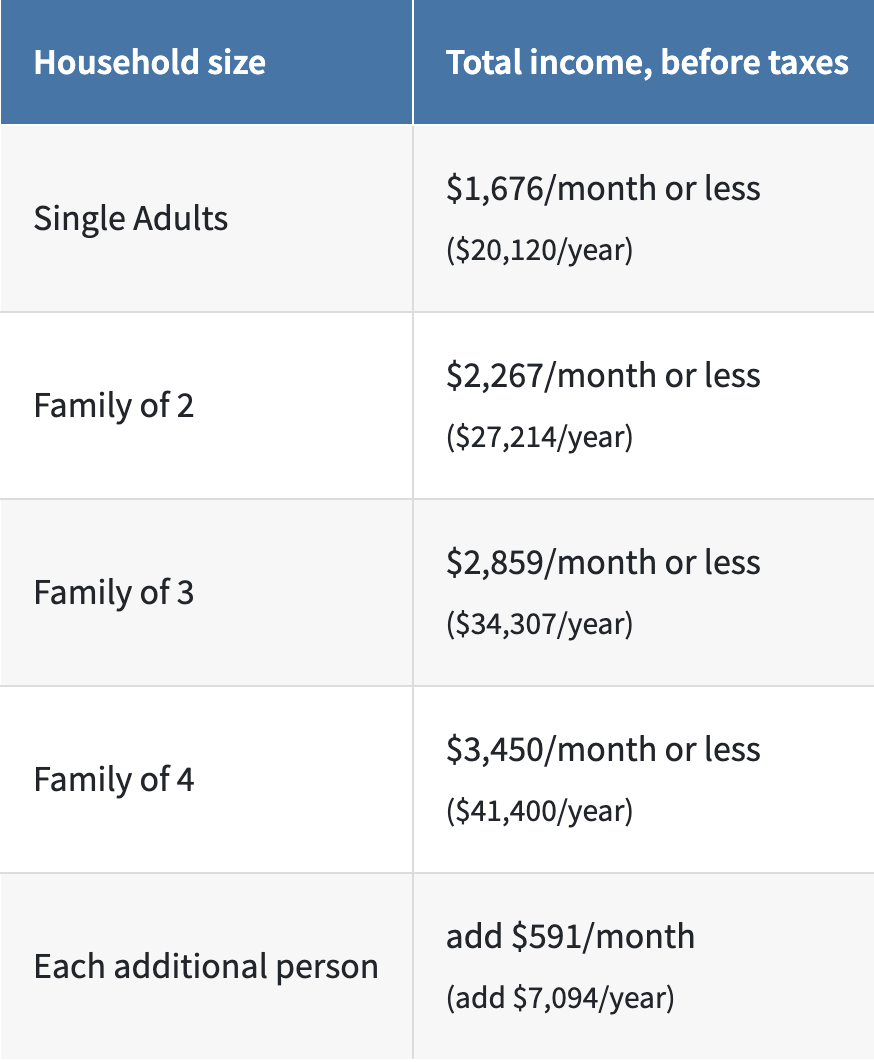Image resolution: width=874 pixels, height=1062 pixels.
Task: Click the $2,267/month or less value
Action: click(x=603, y=375)
